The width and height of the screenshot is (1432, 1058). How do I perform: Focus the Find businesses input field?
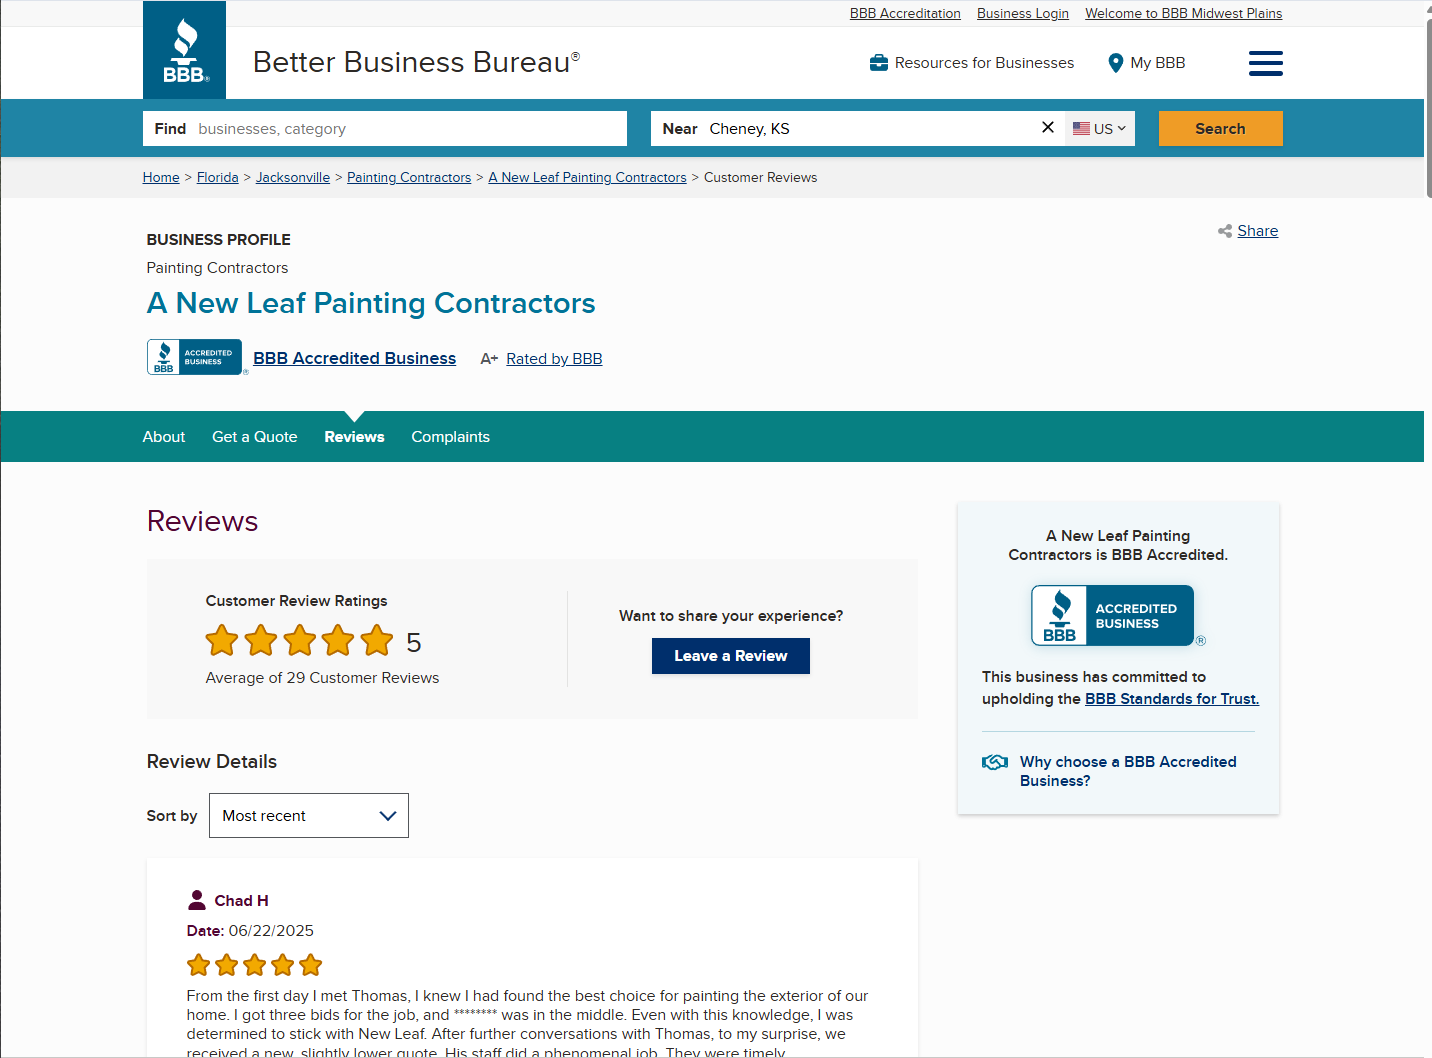[408, 129]
